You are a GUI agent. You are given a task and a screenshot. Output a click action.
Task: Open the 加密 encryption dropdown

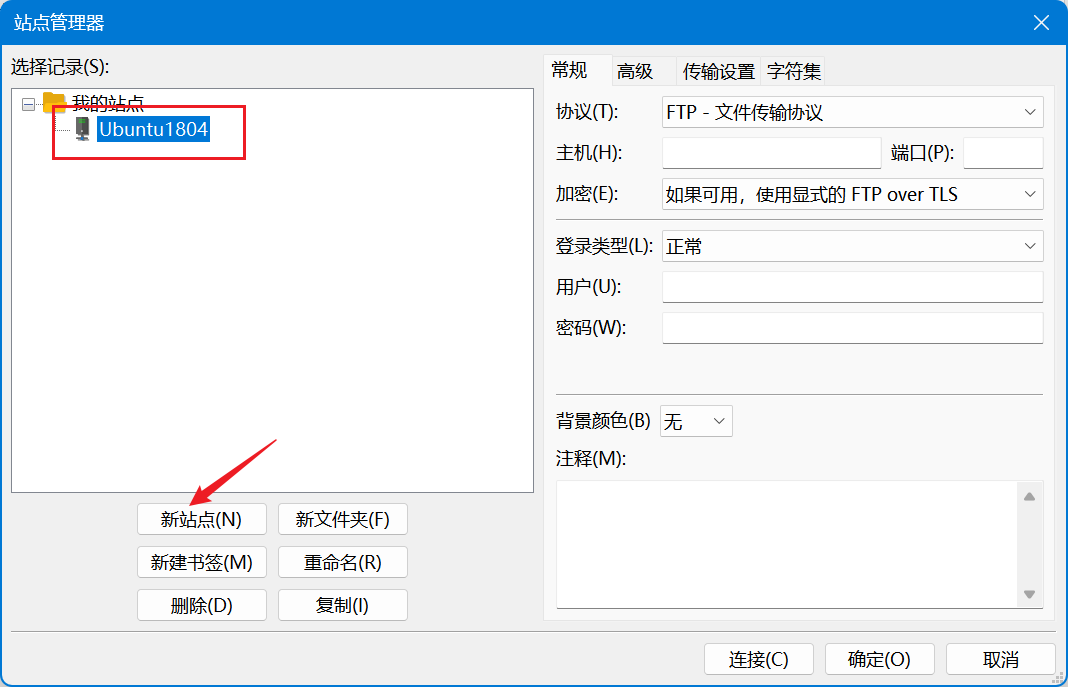coord(852,194)
